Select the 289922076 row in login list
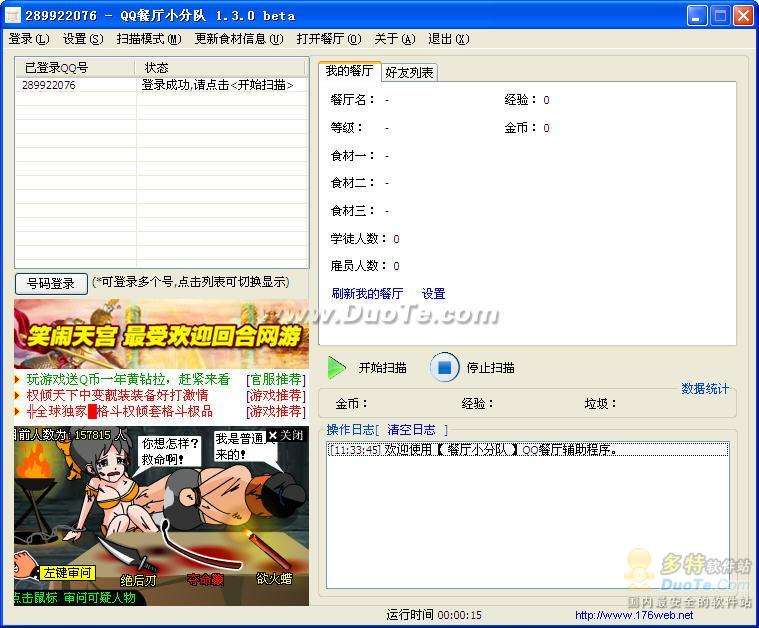Viewport: 759px width, 628px height. tap(162, 85)
